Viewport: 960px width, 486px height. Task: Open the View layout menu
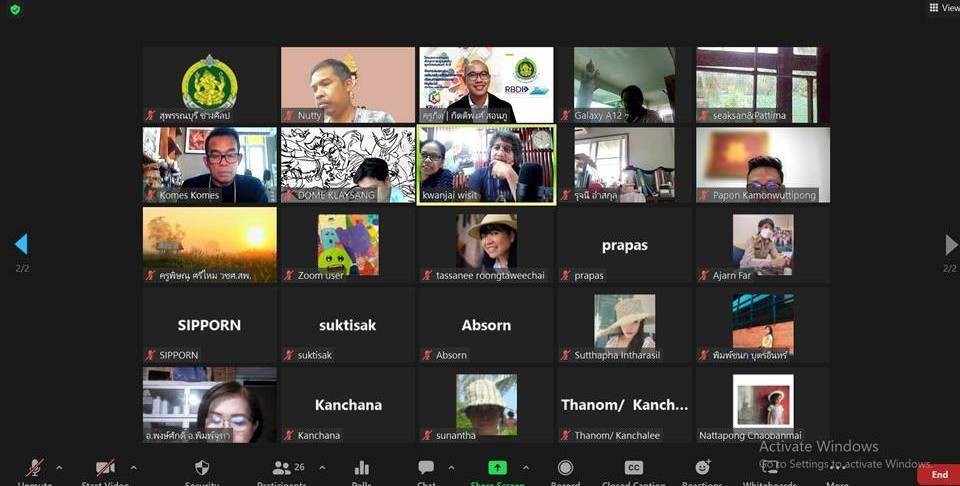[x=944, y=7]
